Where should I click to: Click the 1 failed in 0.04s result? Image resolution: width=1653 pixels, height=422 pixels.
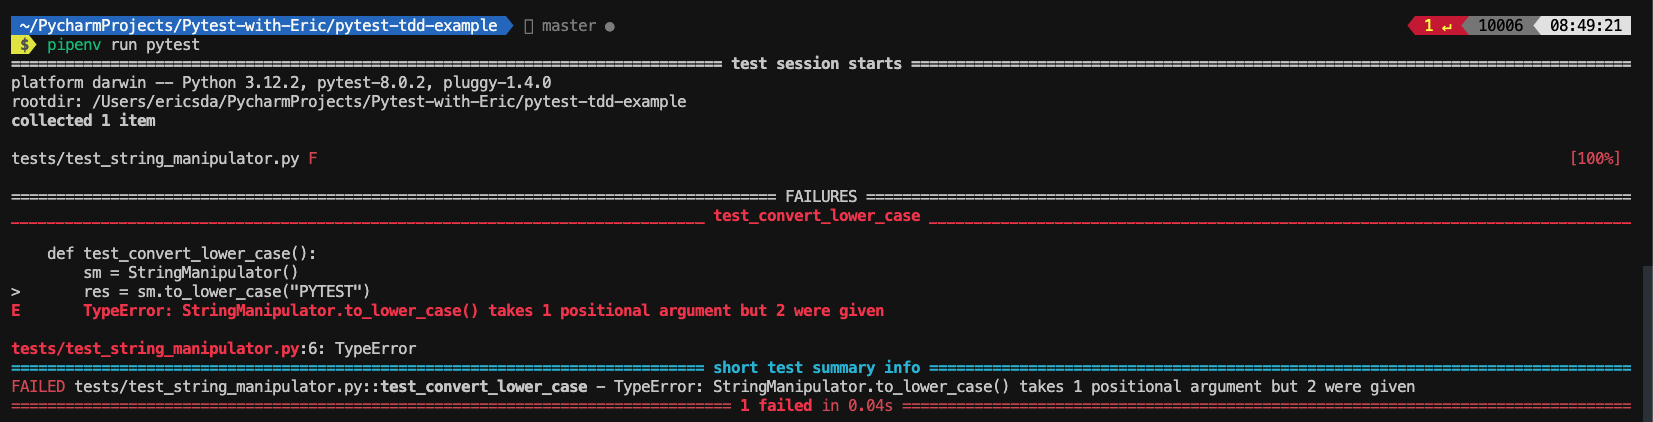816,406
